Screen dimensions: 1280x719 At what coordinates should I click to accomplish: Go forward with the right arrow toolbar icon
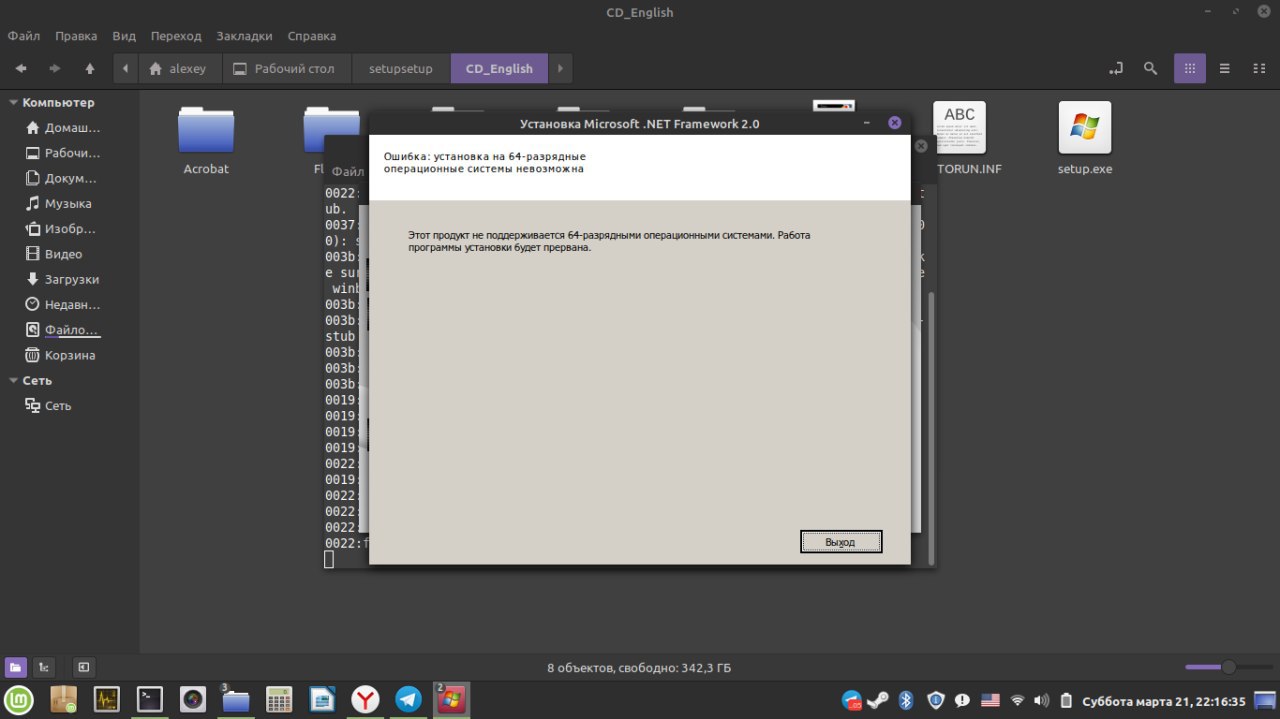tap(55, 69)
